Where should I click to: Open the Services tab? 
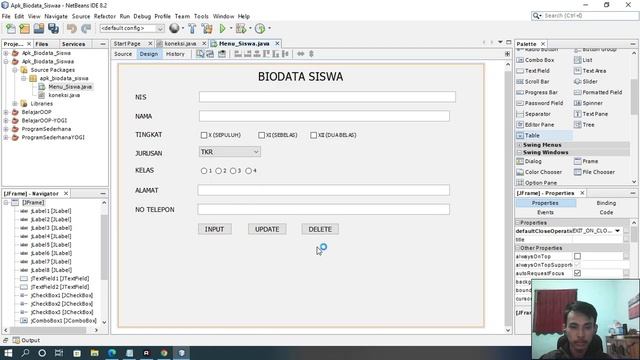(73, 44)
